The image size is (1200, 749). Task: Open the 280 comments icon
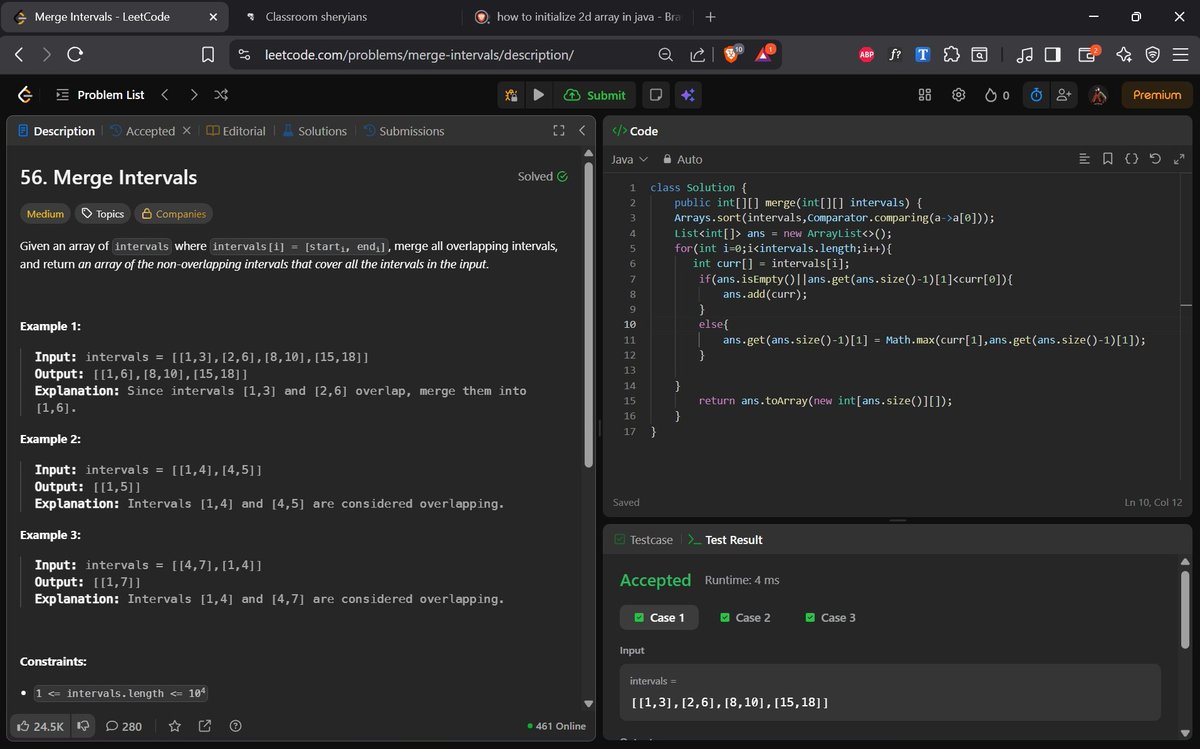coord(124,726)
